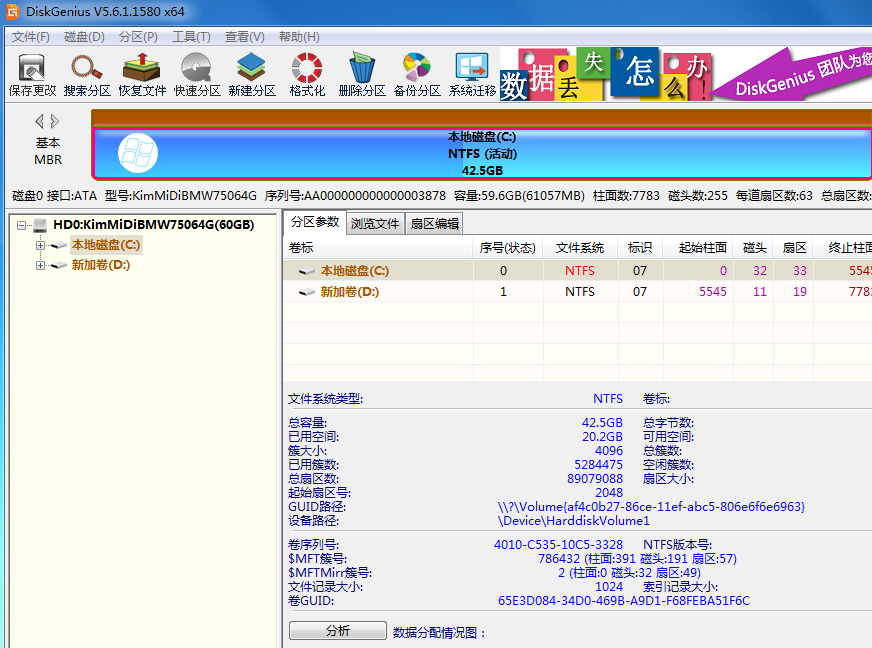Expand the 本地磁盘(C:) tree node

[40, 245]
